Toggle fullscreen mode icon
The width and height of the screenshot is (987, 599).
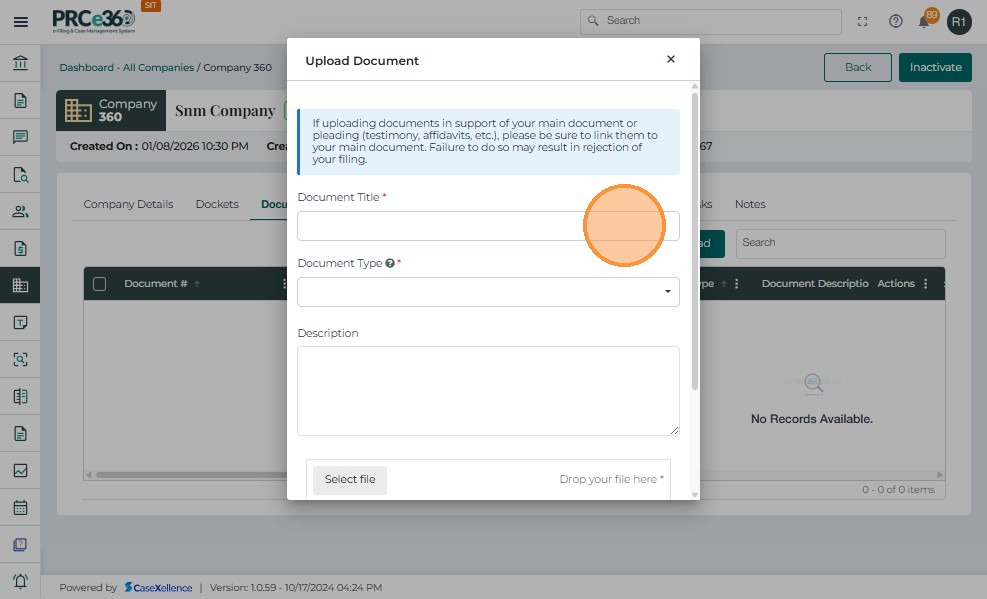point(863,21)
